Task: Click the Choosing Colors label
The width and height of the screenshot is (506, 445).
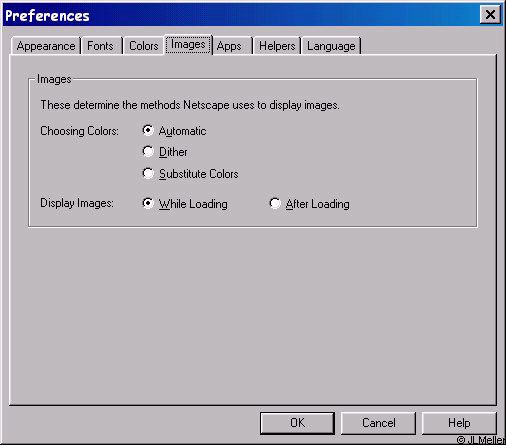Action: pos(79,131)
